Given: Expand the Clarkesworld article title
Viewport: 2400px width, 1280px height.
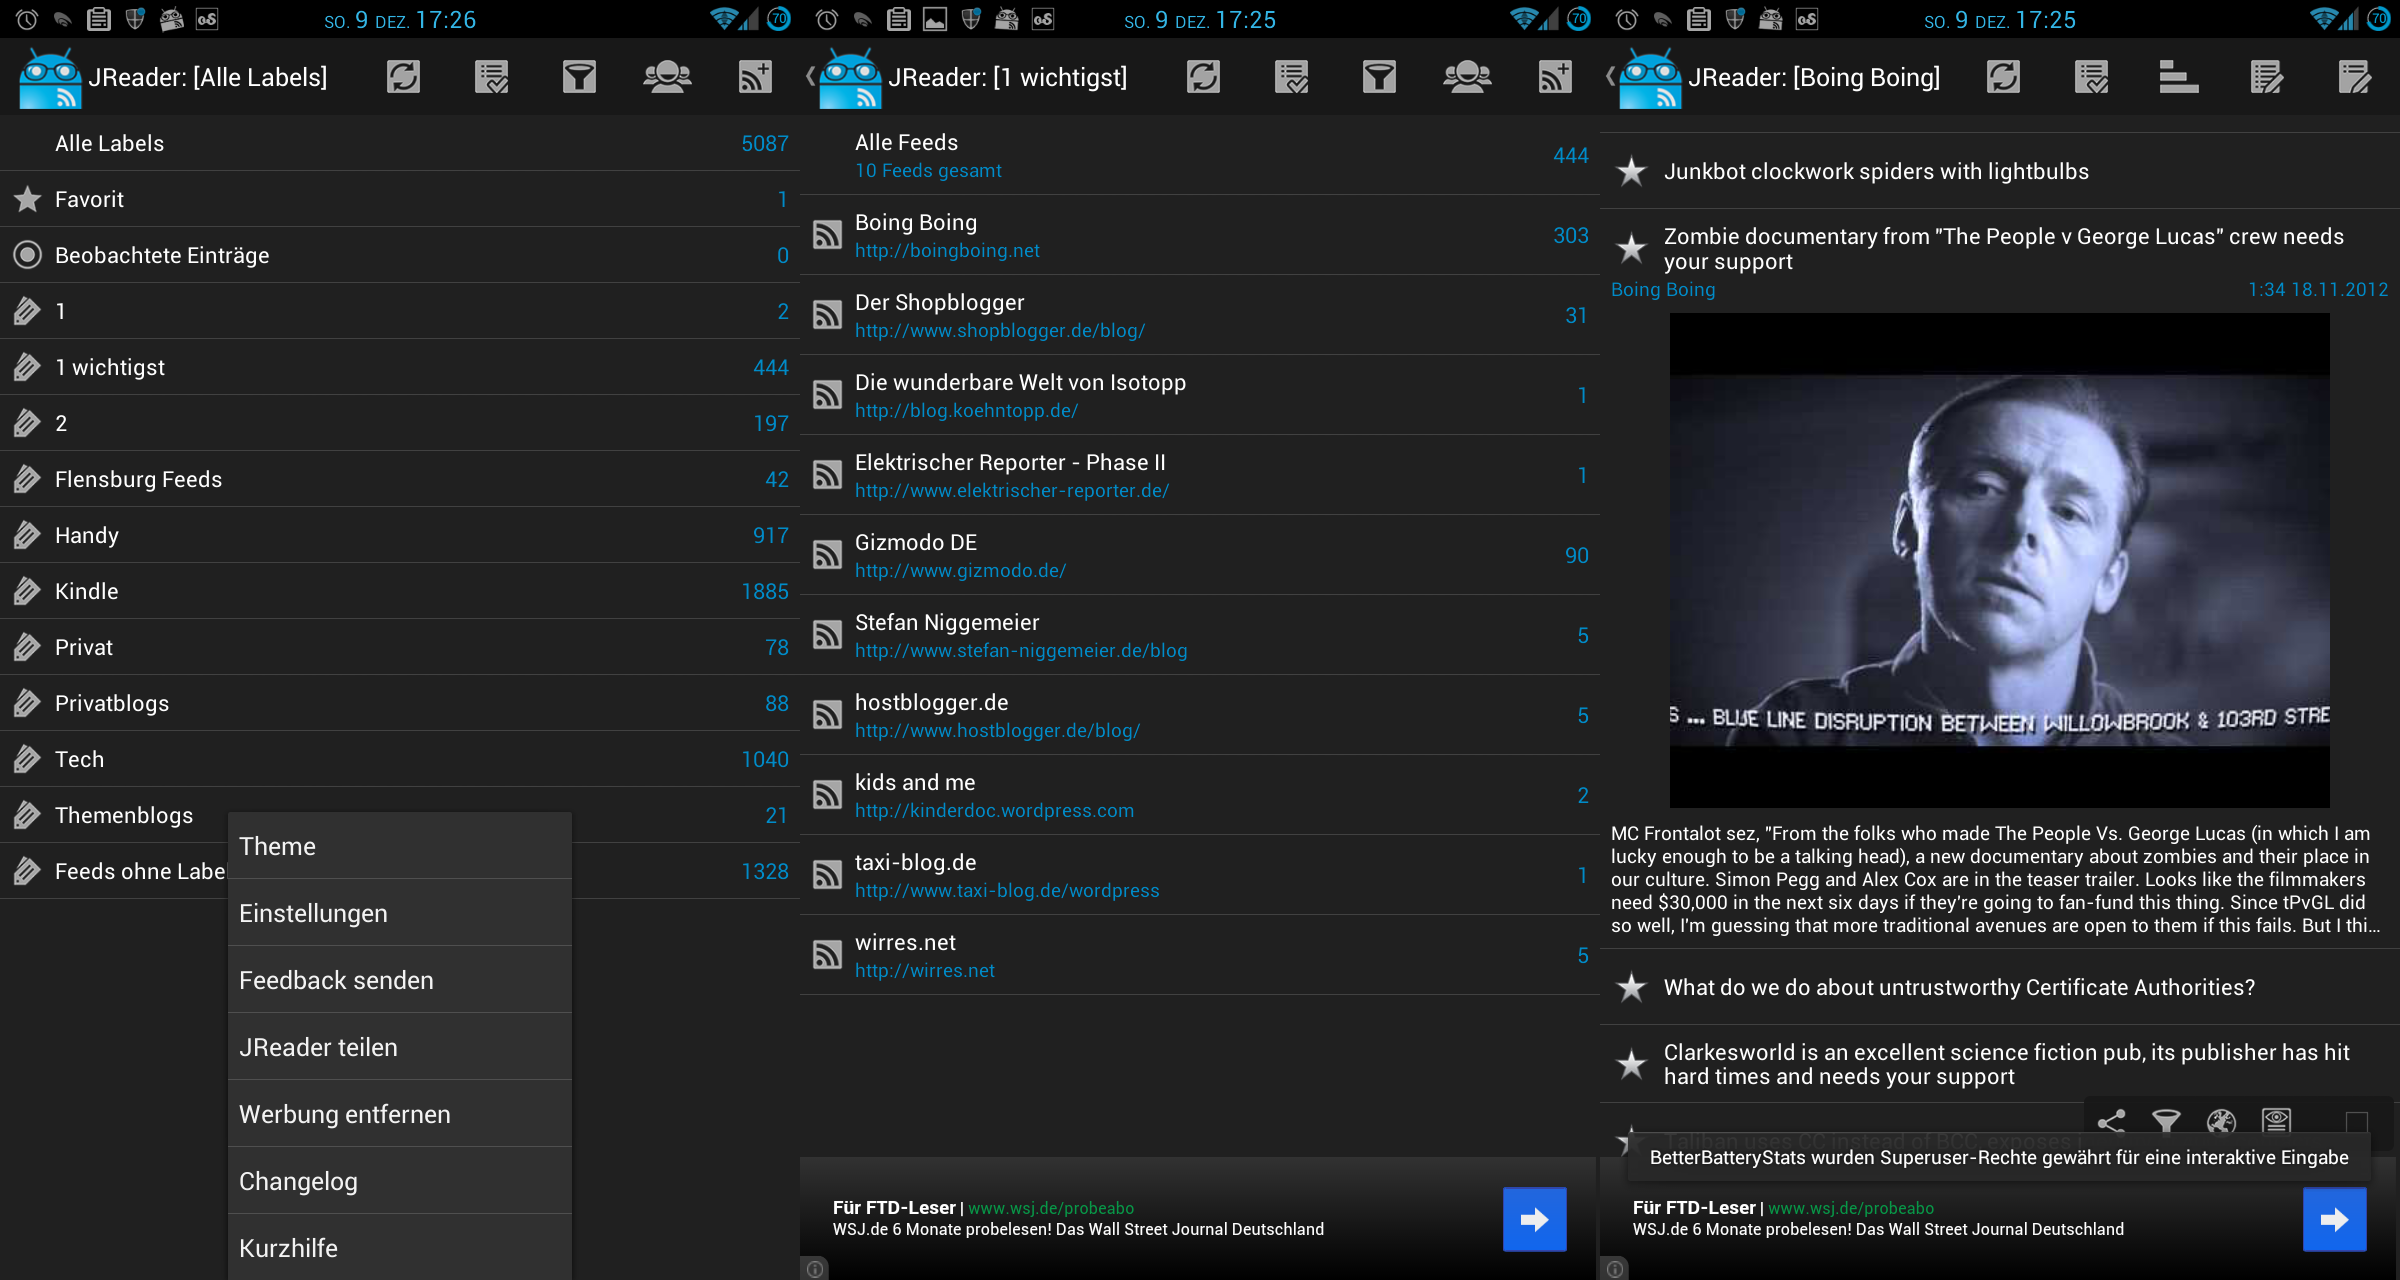Looking at the screenshot, I should (x=2007, y=1064).
